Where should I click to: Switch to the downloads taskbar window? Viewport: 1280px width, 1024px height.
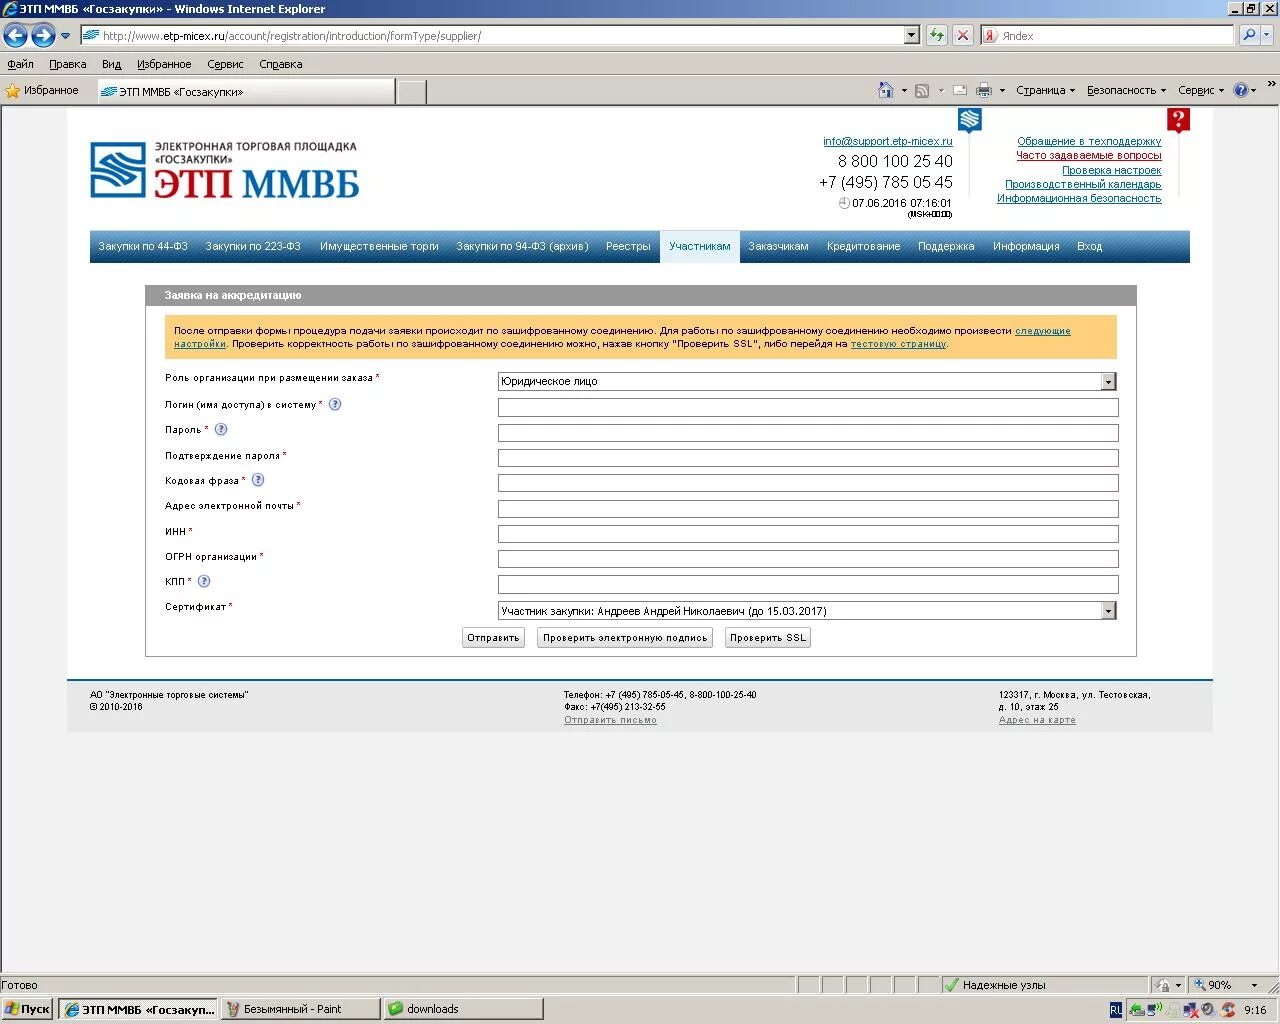click(x=464, y=1009)
